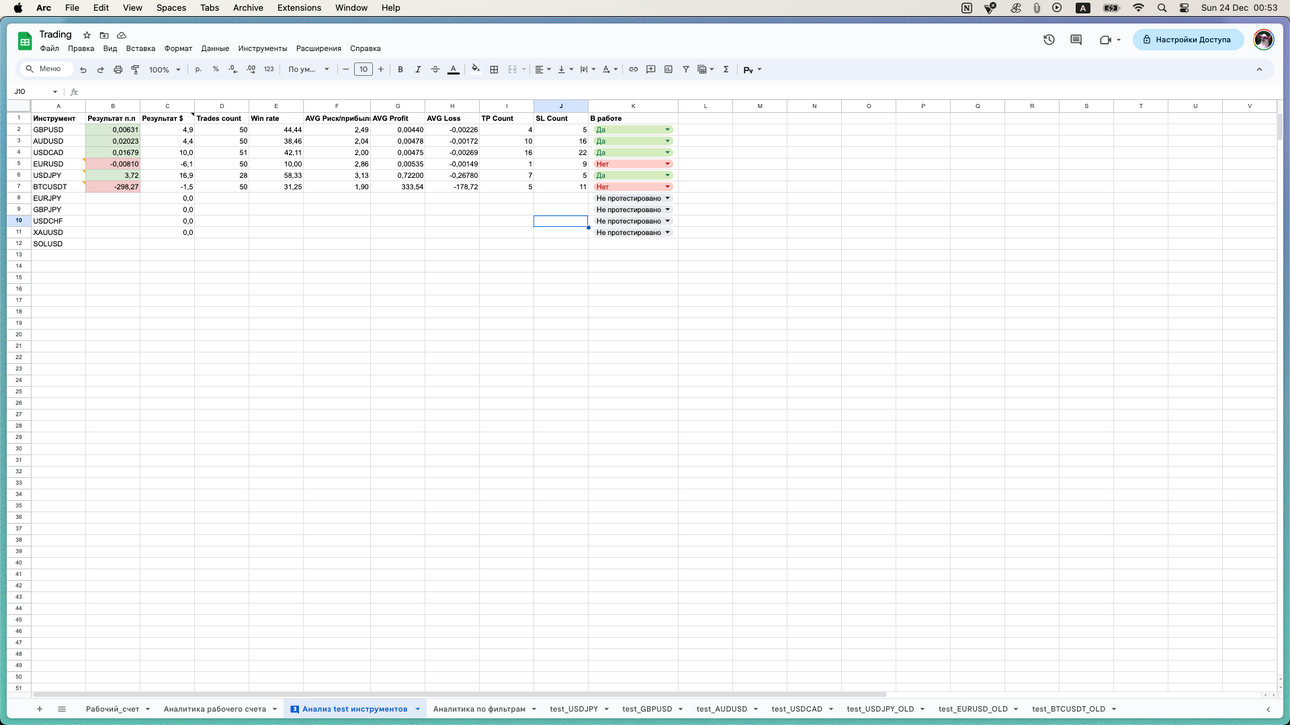Viewport: 1290px width, 725px height.
Task: Open vertical align dropdown
Action: pyautogui.click(x=565, y=70)
